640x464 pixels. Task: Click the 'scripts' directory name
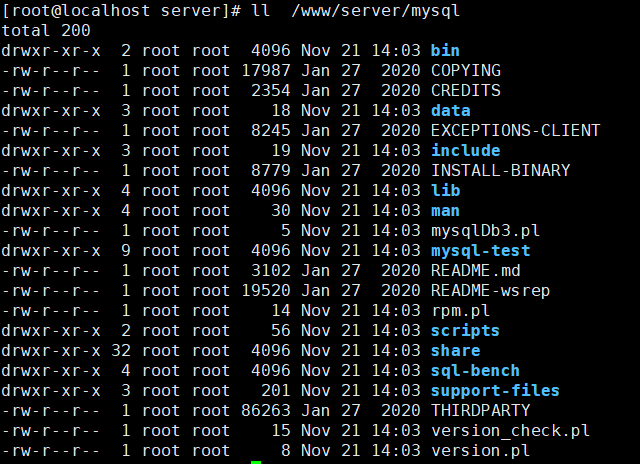tap(466, 331)
